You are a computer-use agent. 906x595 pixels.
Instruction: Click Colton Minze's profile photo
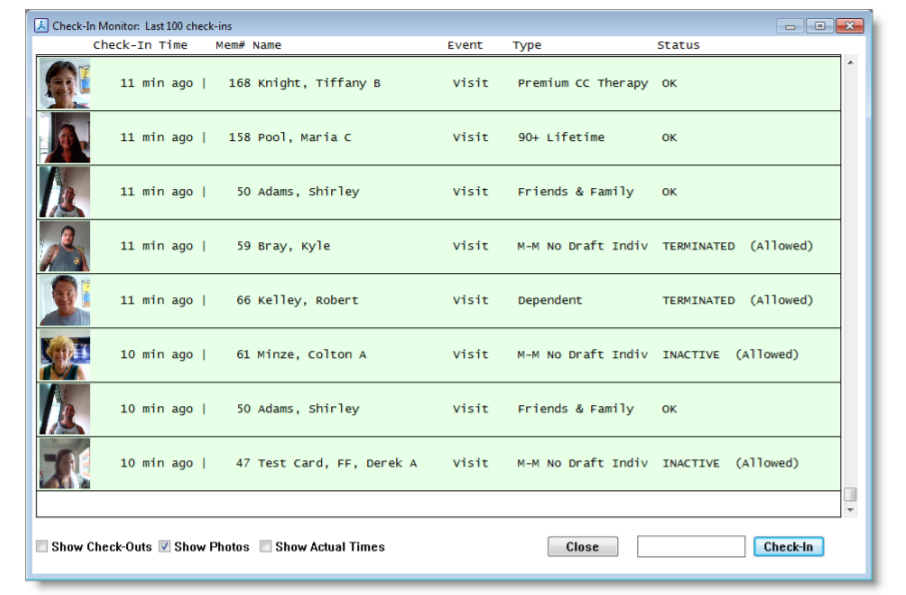pyautogui.click(x=64, y=354)
